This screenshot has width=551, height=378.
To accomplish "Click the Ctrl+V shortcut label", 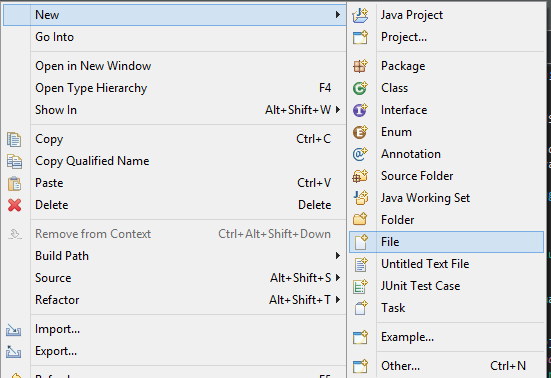I will pos(314,183).
